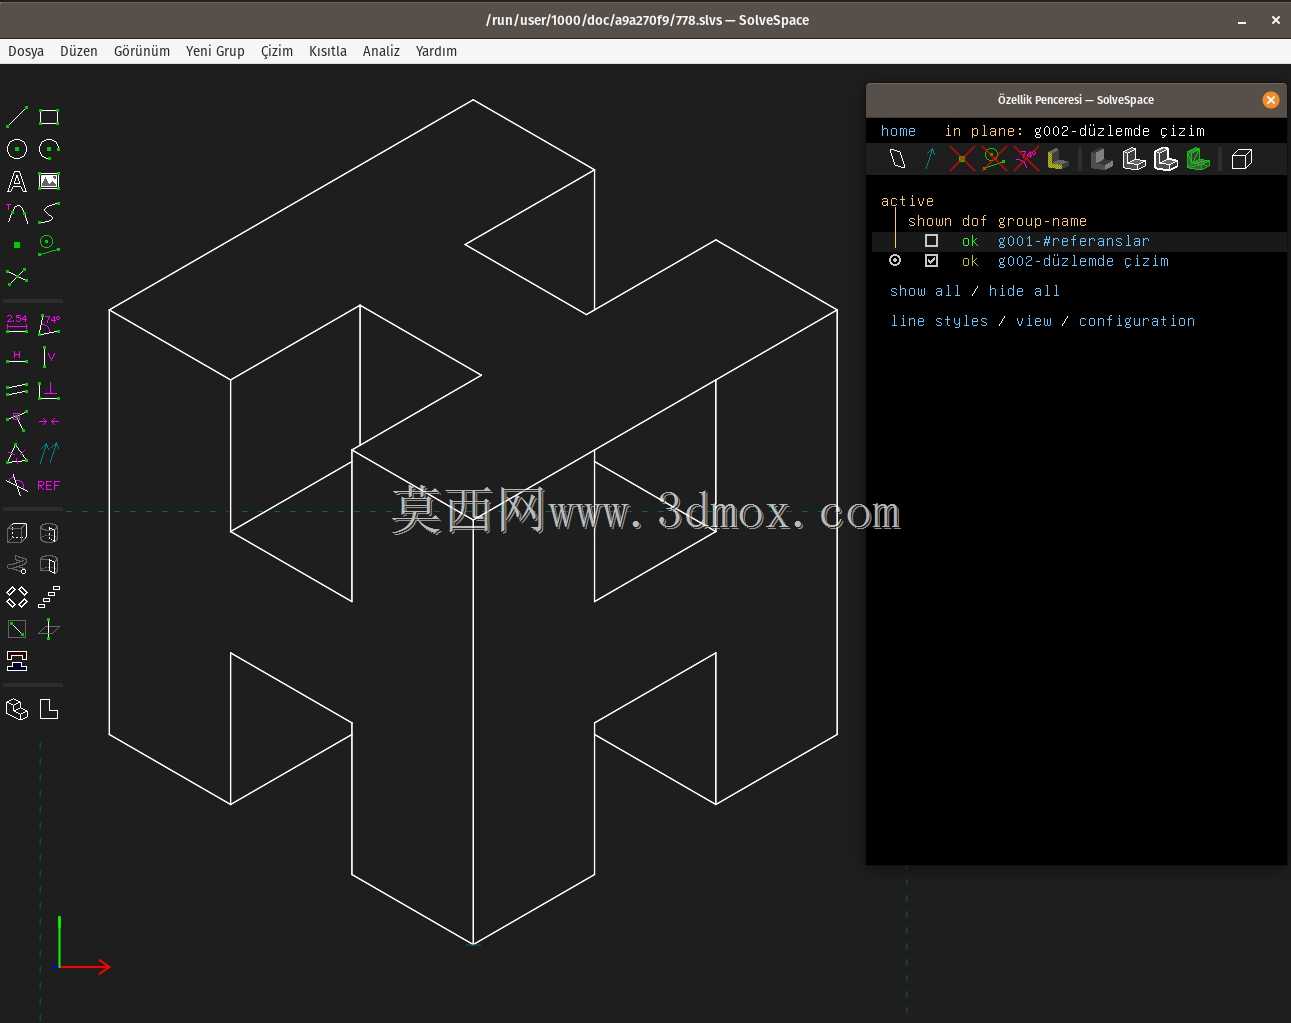Open the Kısıtla menu
1291x1023 pixels.
[328, 51]
